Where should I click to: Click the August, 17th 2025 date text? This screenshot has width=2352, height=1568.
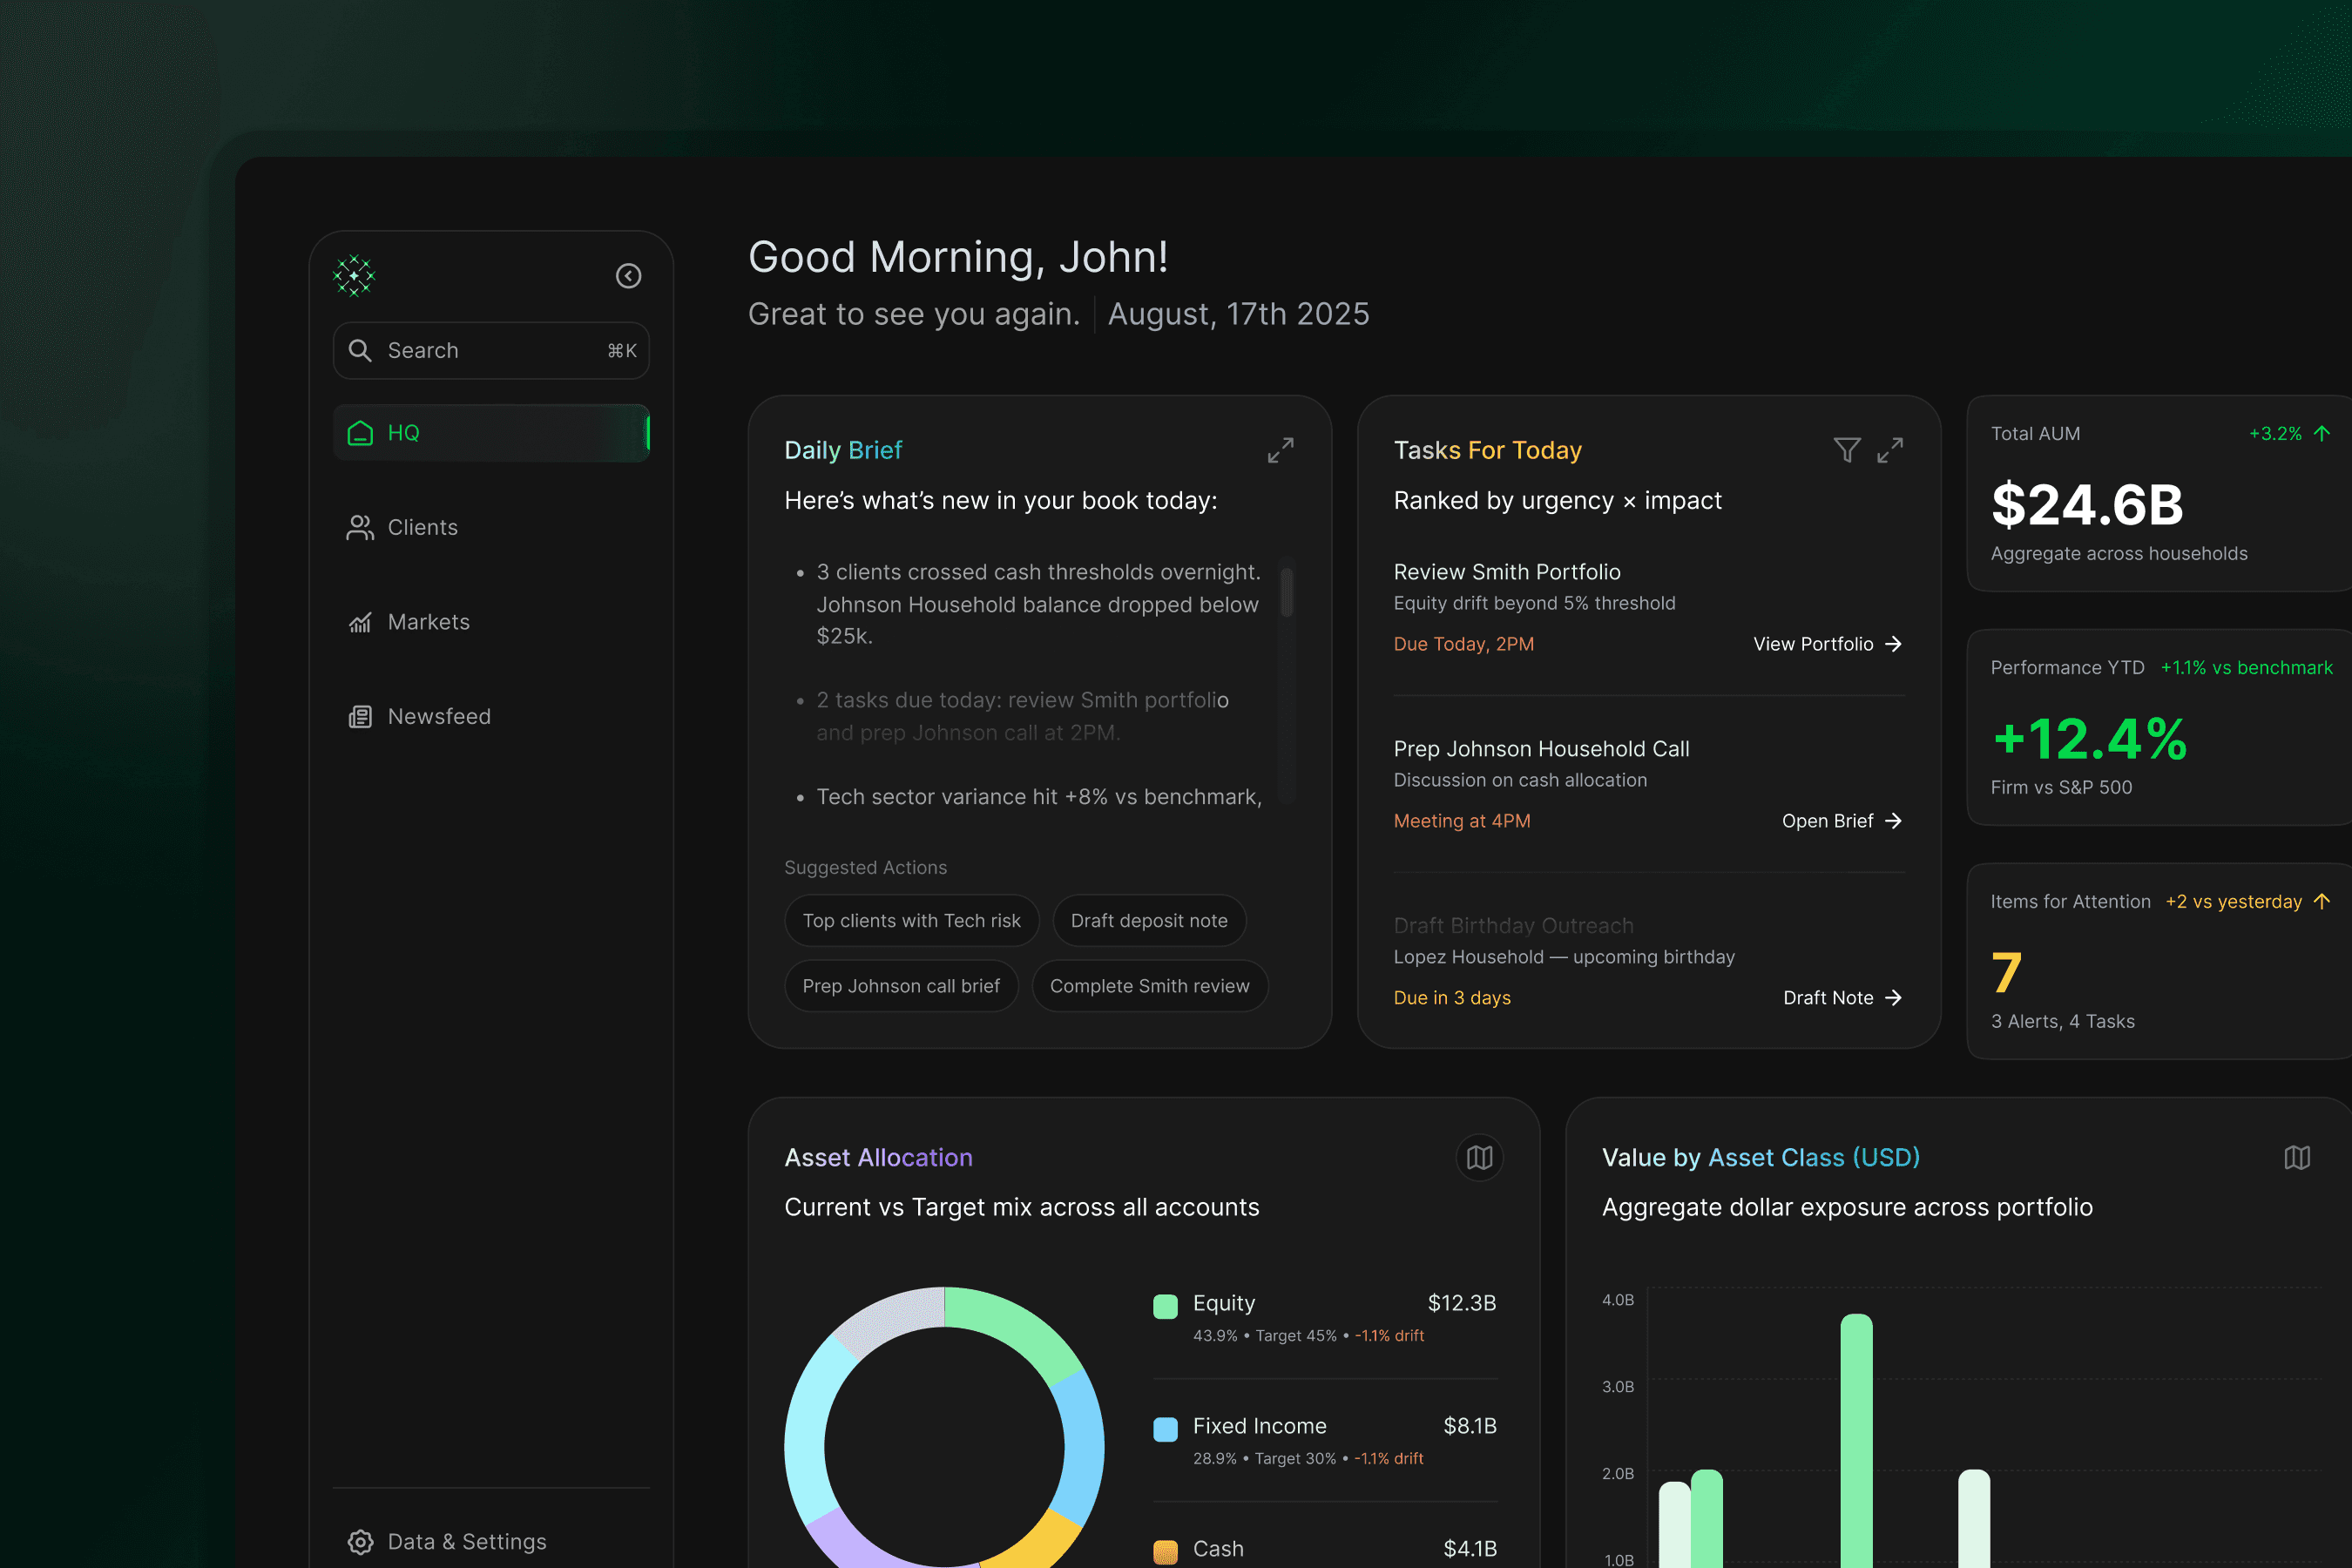tap(1238, 314)
